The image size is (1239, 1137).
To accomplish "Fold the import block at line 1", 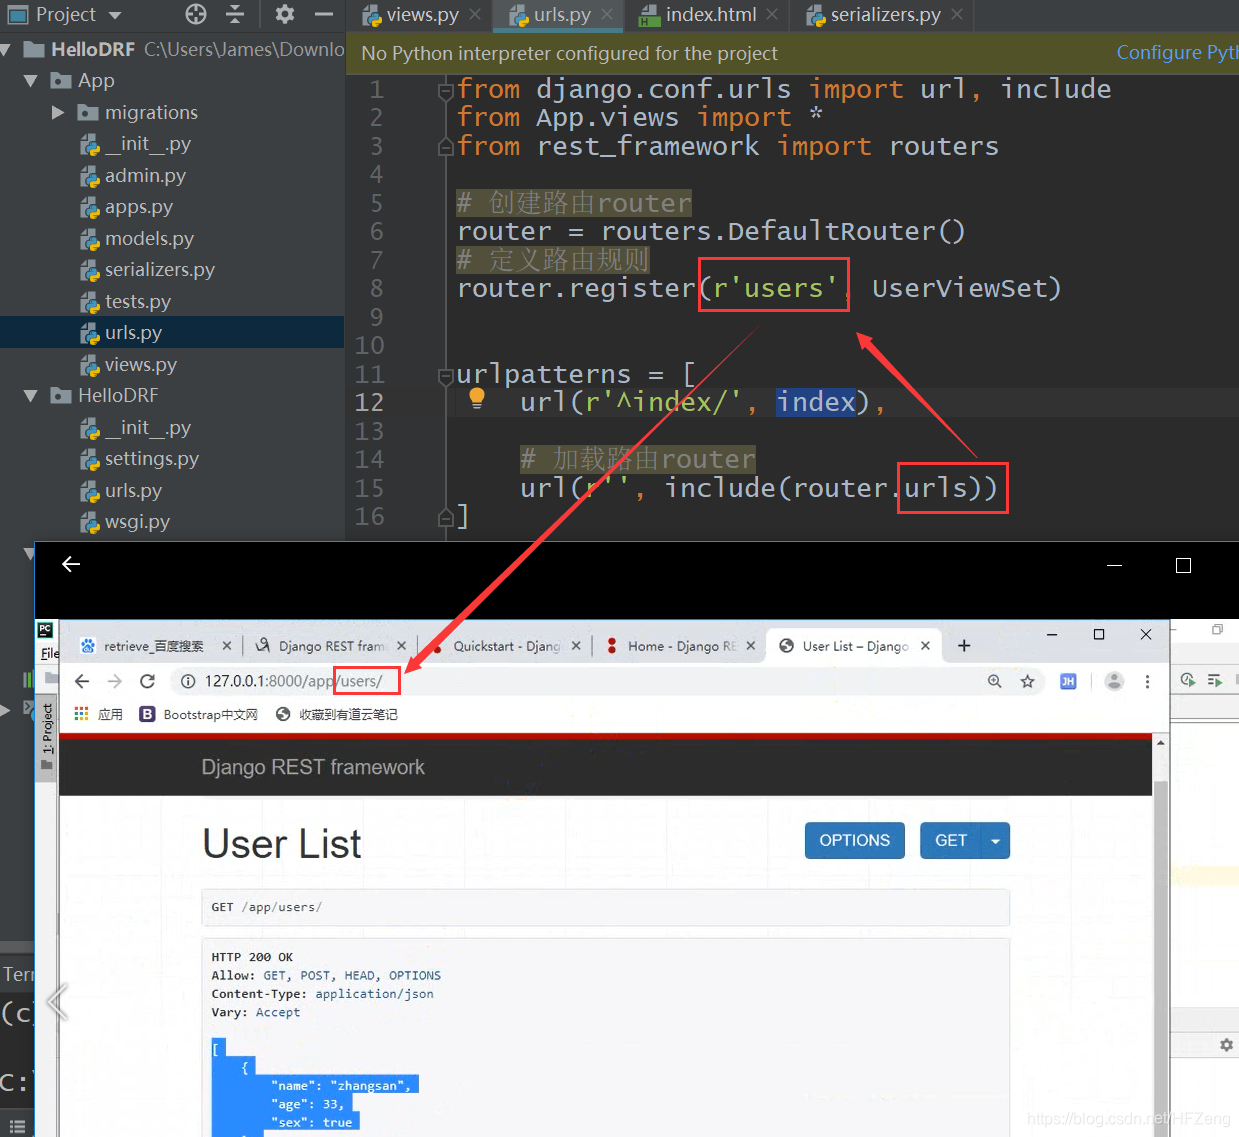I will pos(446,91).
